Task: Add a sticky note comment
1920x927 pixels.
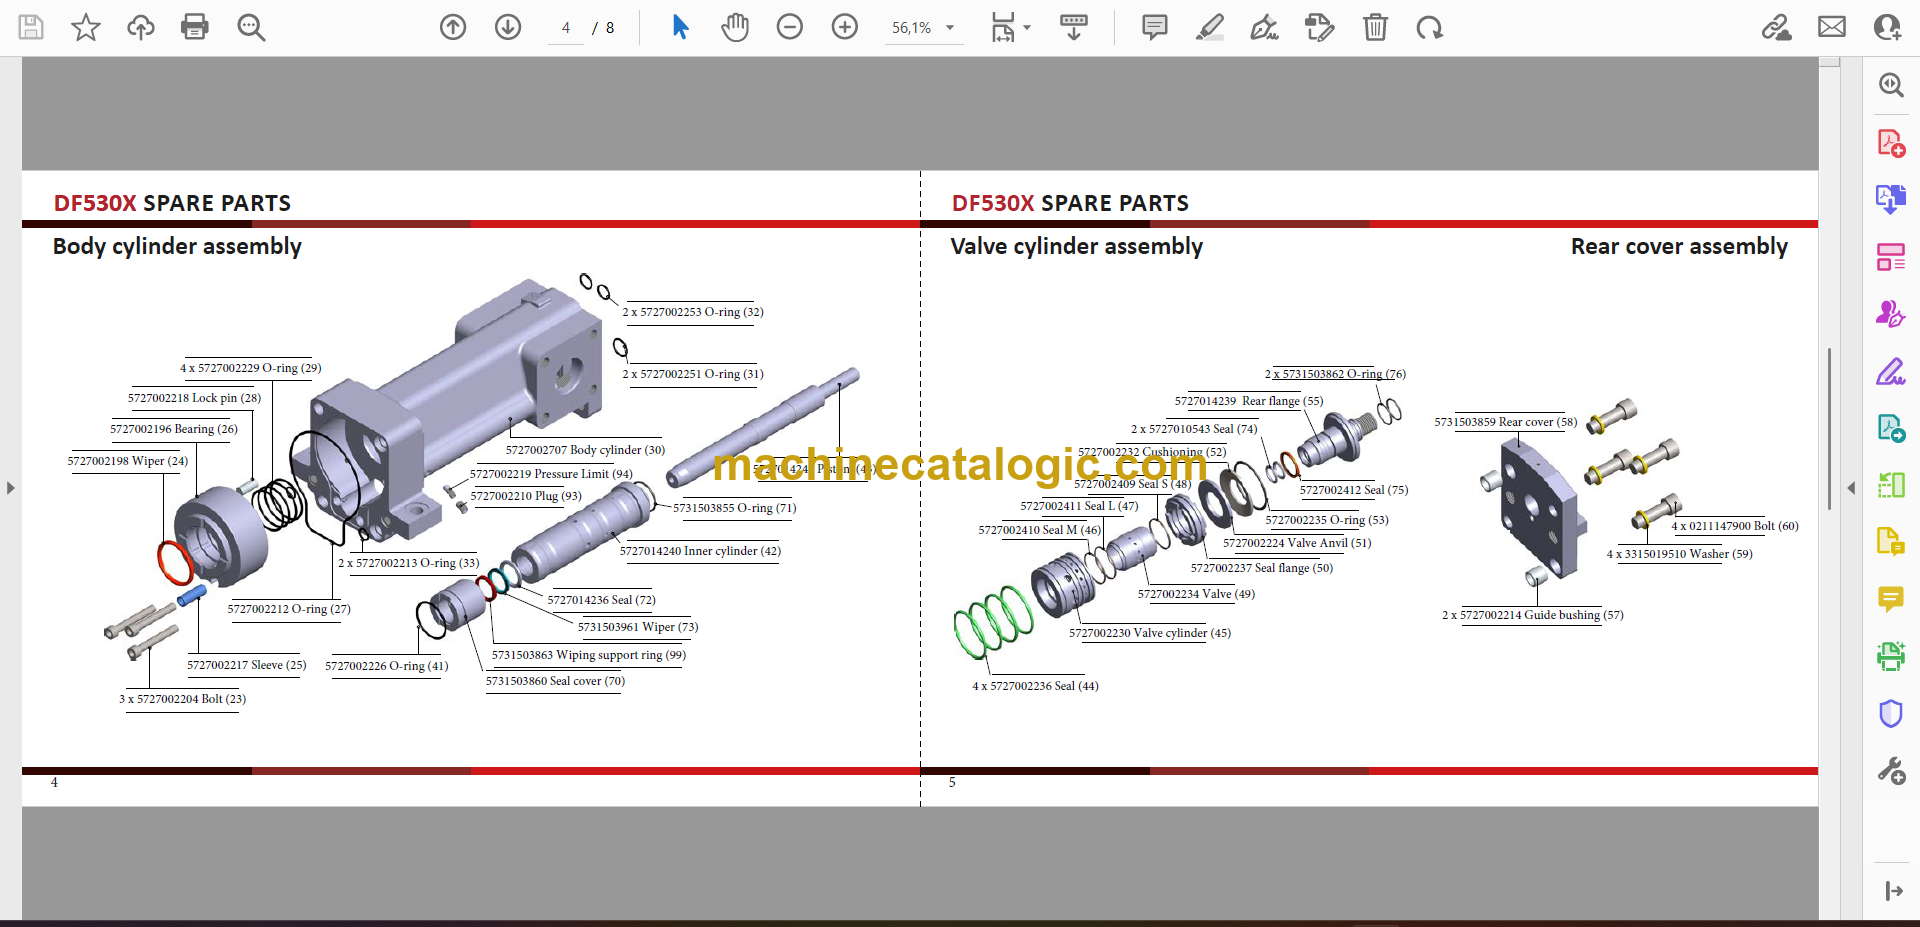Action: coord(1155,27)
